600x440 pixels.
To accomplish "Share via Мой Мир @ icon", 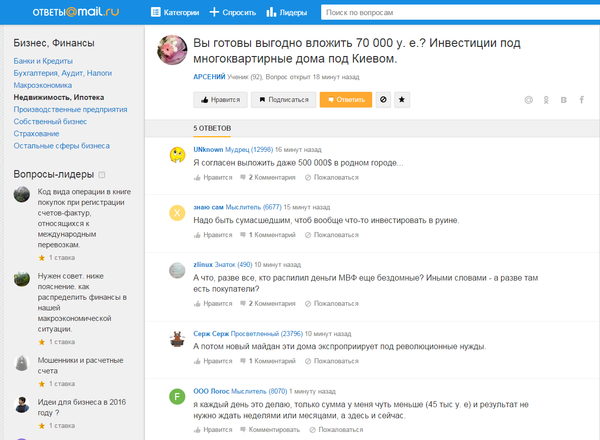I will pos(528,100).
